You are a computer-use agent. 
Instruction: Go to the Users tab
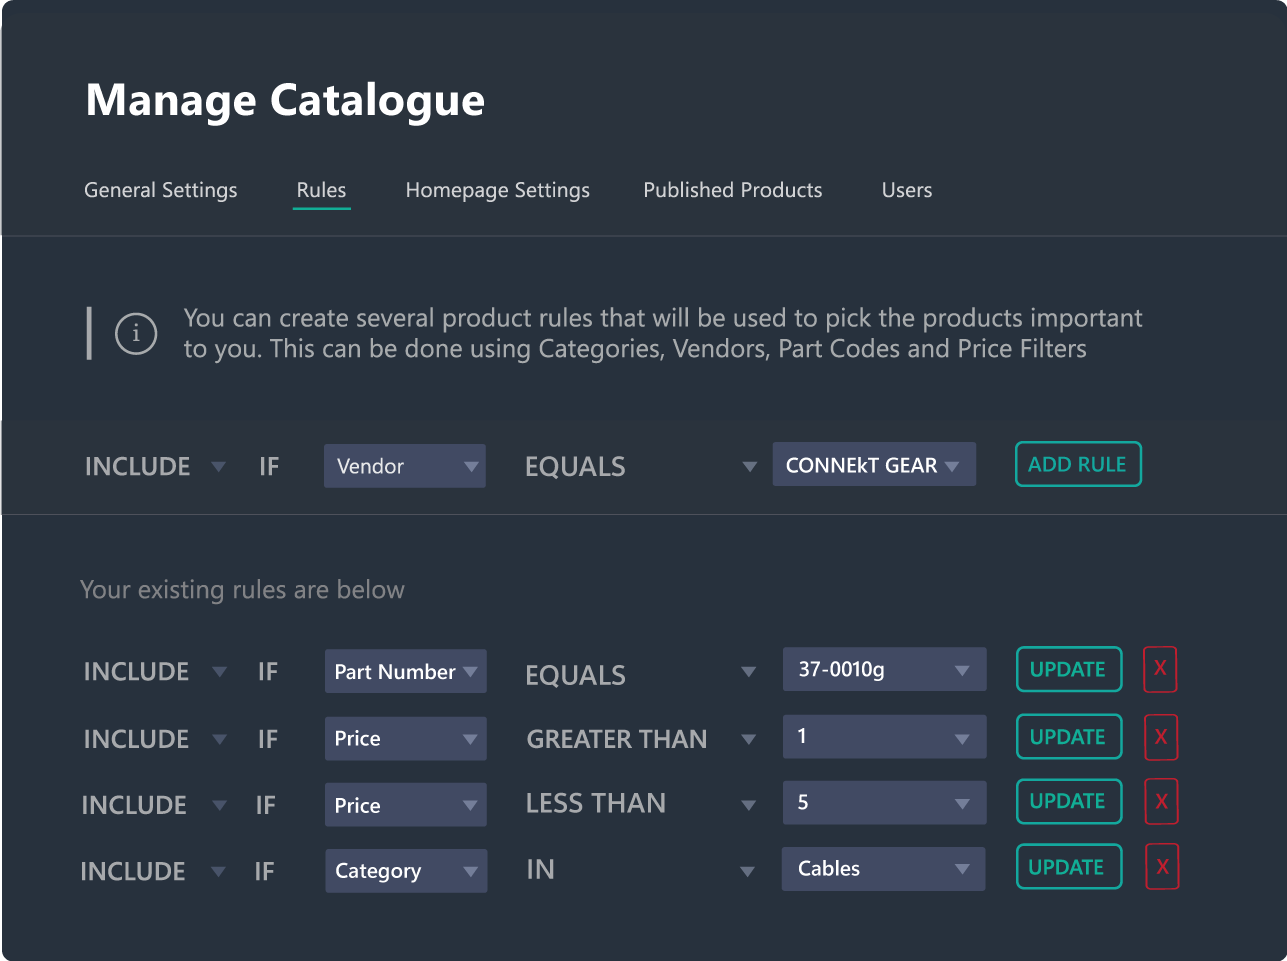click(906, 190)
